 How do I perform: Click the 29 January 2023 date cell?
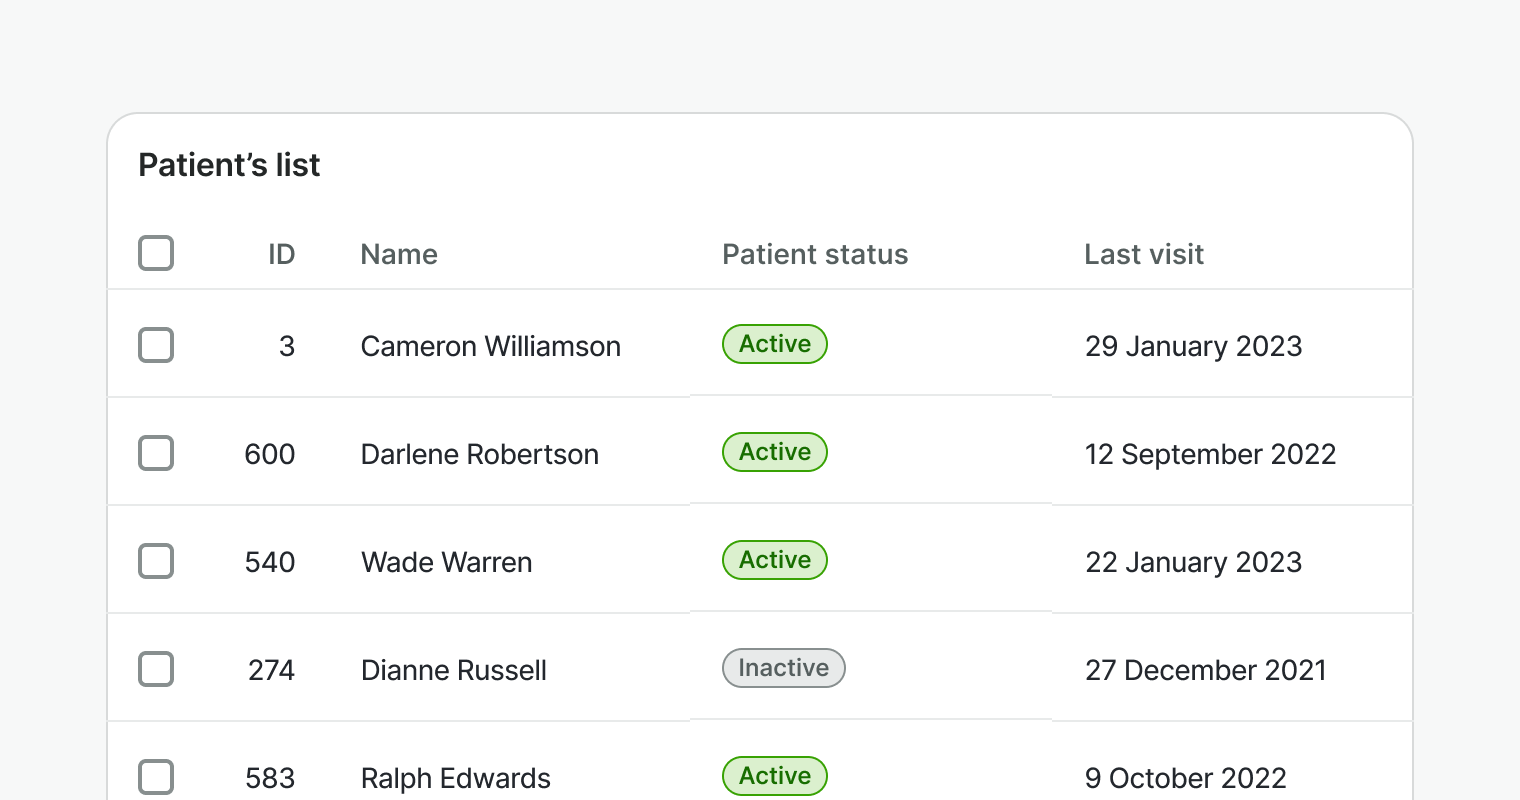(x=1193, y=346)
